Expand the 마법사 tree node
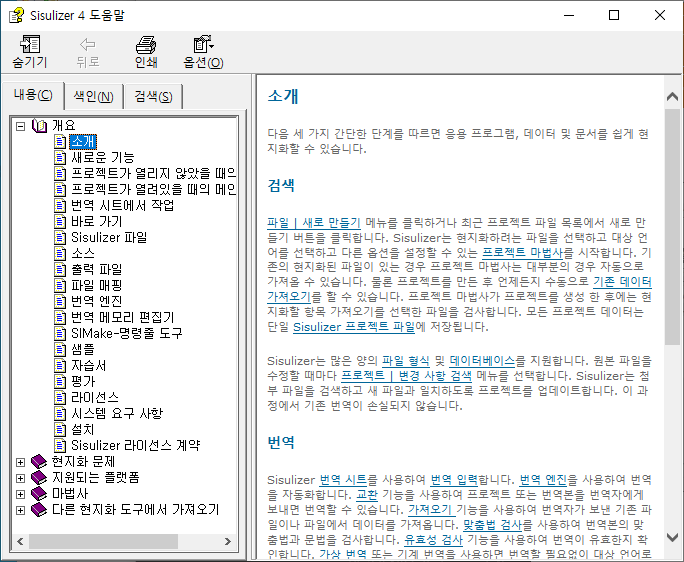684x562 pixels. tap(20, 494)
